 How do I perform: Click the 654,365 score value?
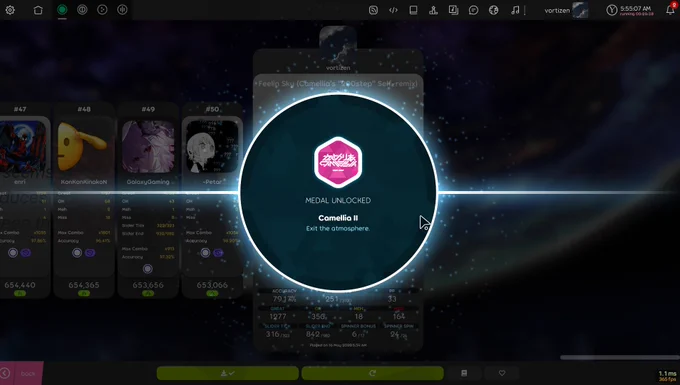84,285
